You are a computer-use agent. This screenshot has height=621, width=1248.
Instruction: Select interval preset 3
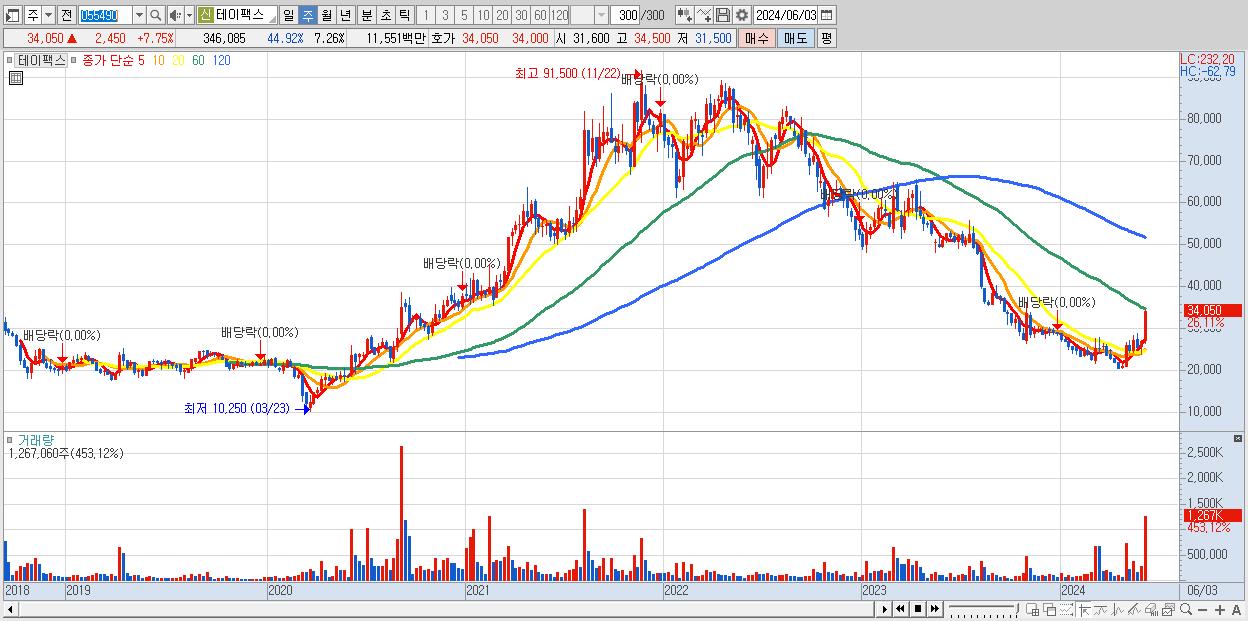coord(445,15)
